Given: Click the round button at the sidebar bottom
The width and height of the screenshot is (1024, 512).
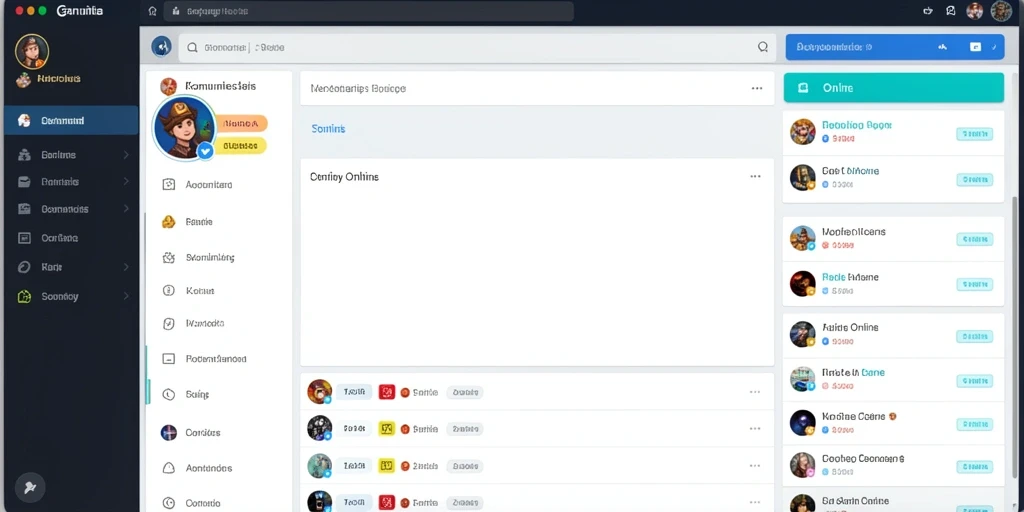Looking at the screenshot, I should point(29,487).
